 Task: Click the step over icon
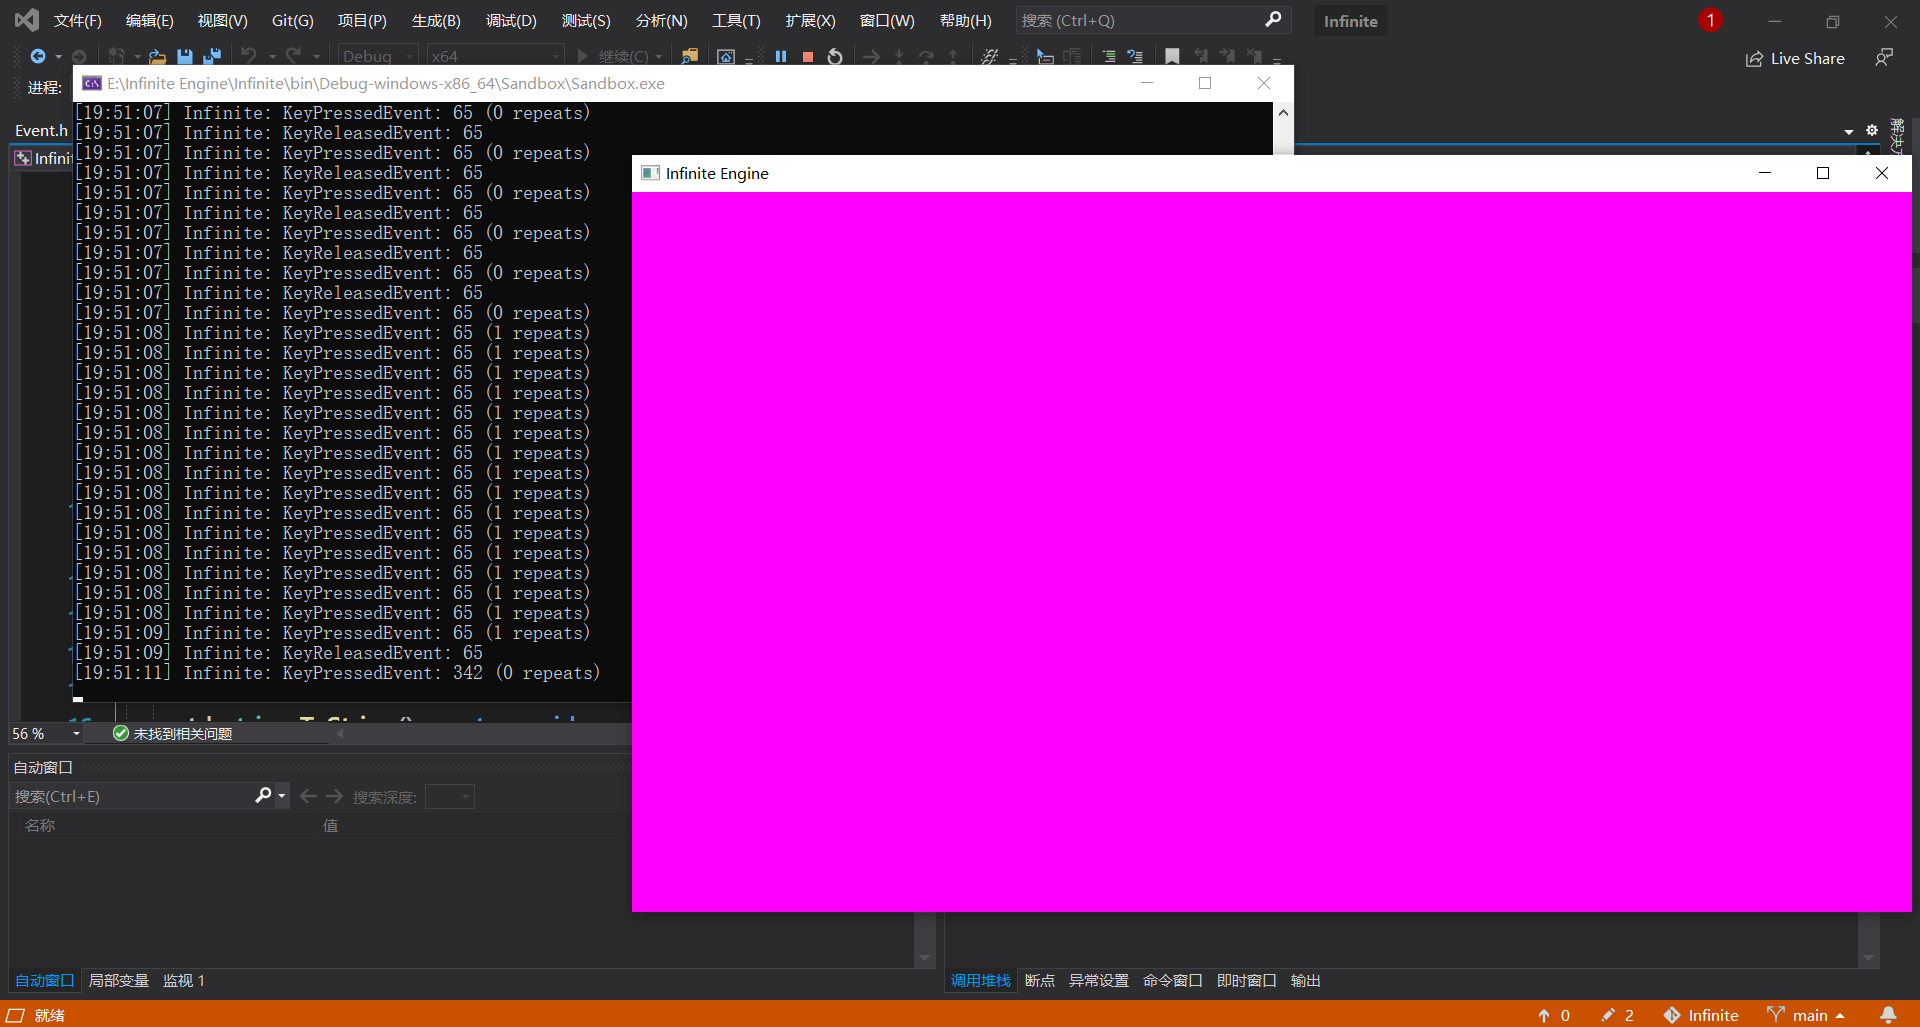coord(926,57)
